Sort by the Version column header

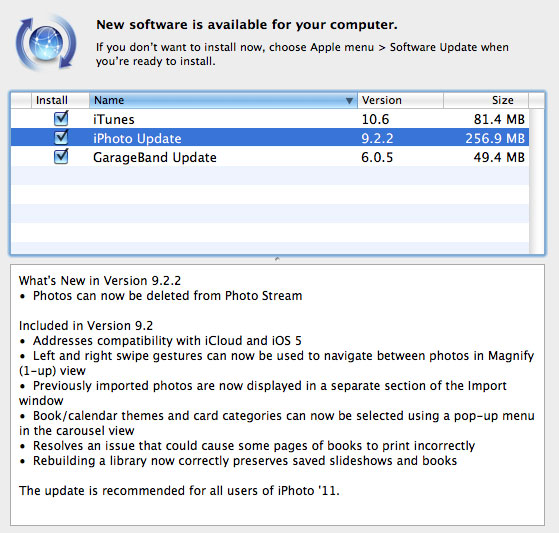[400, 100]
